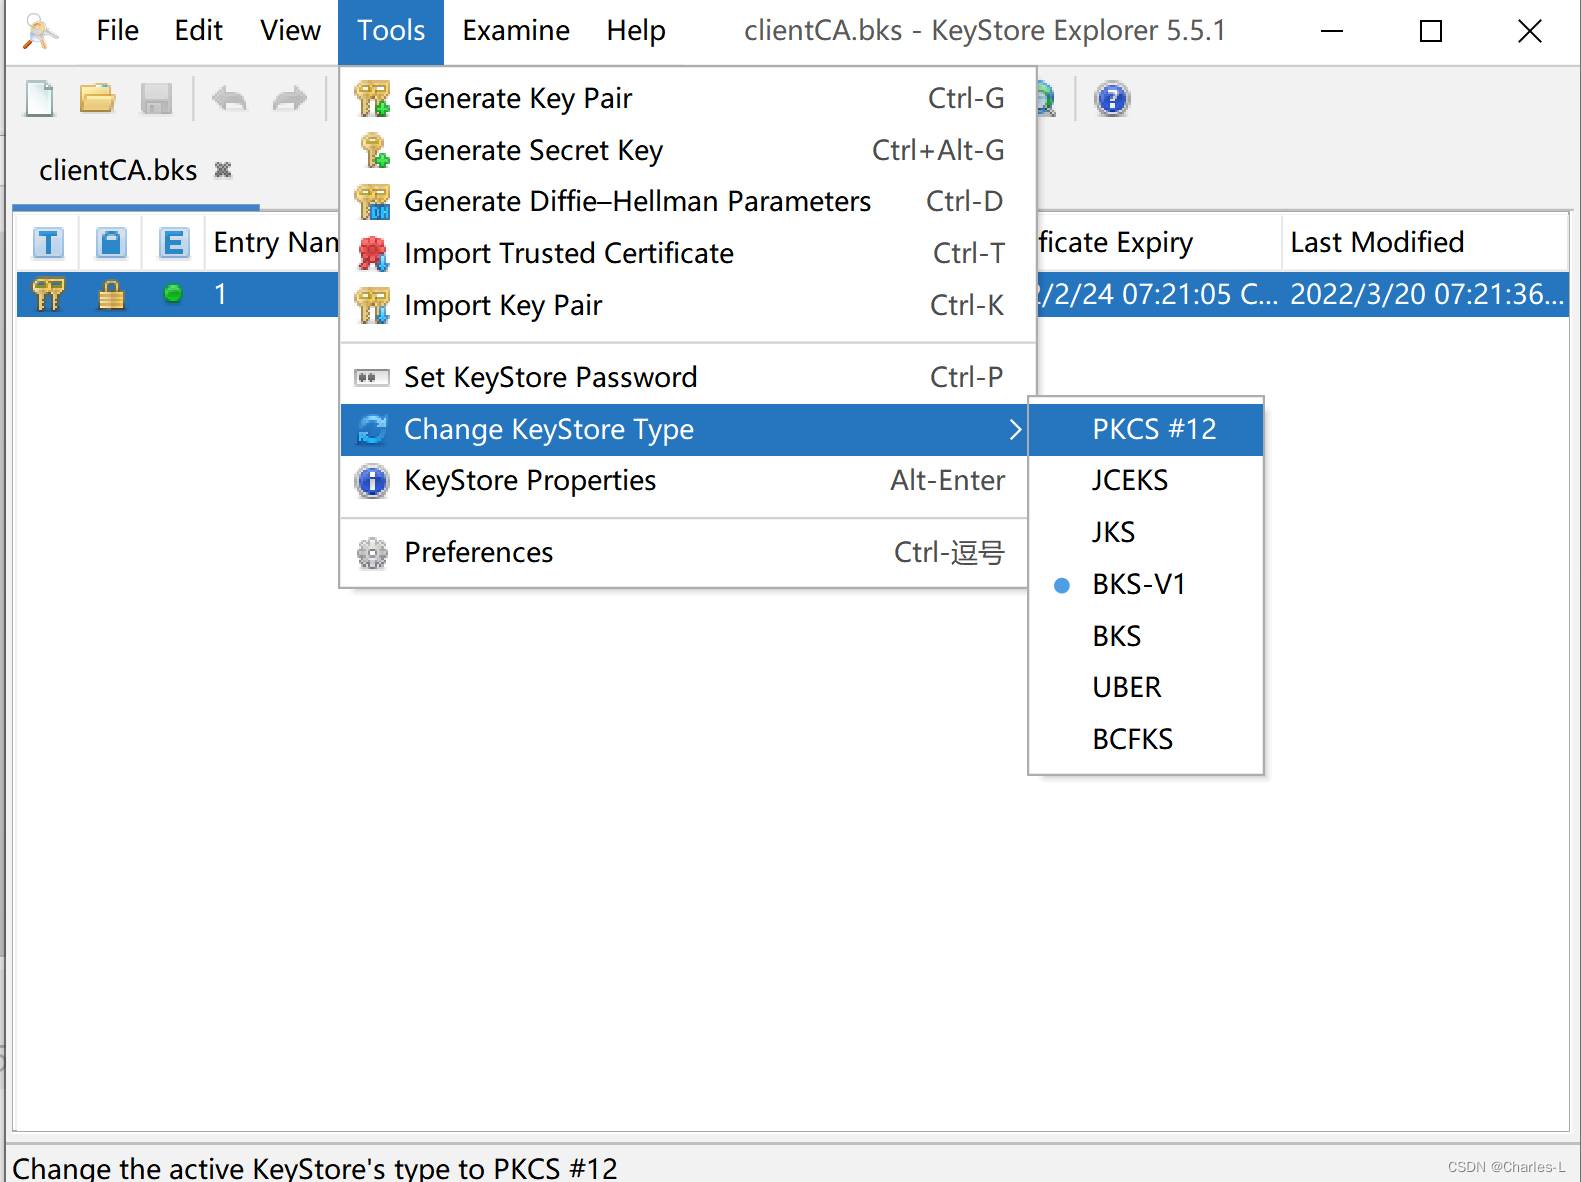Click the Open keystore folder icon

pos(98,99)
